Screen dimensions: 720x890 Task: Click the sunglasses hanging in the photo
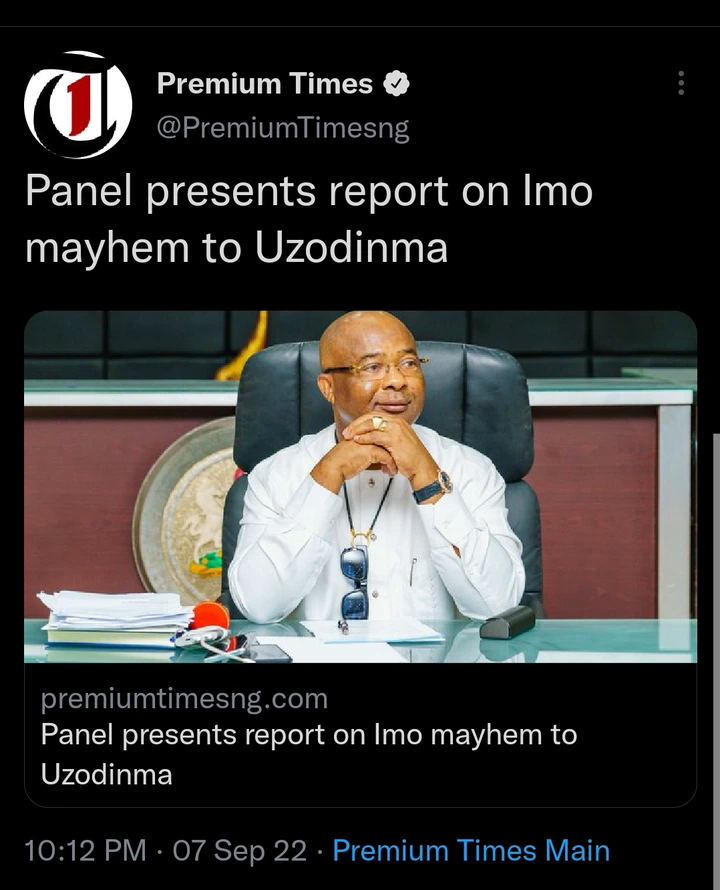[x=355, y=583]
